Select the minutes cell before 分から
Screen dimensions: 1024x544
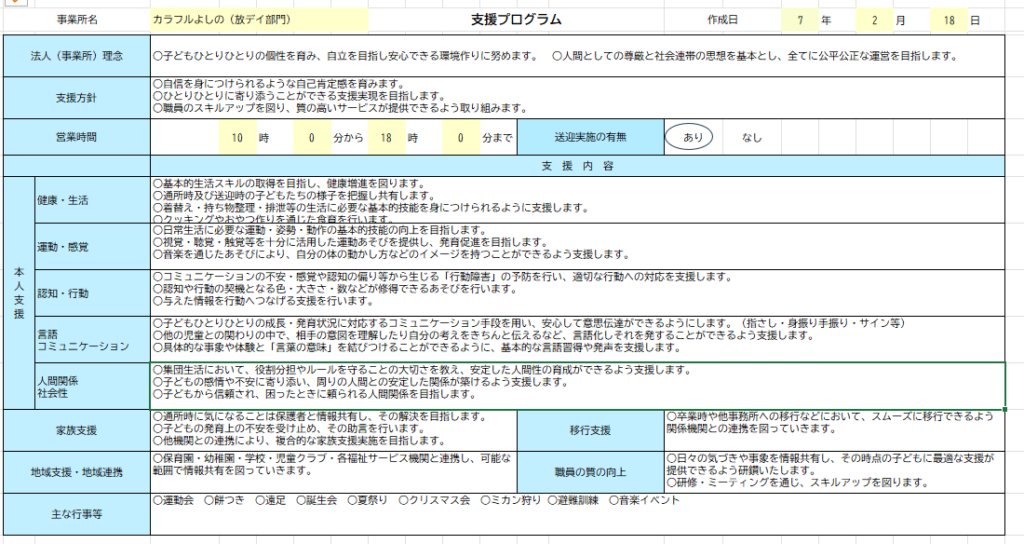pos(312,138)
